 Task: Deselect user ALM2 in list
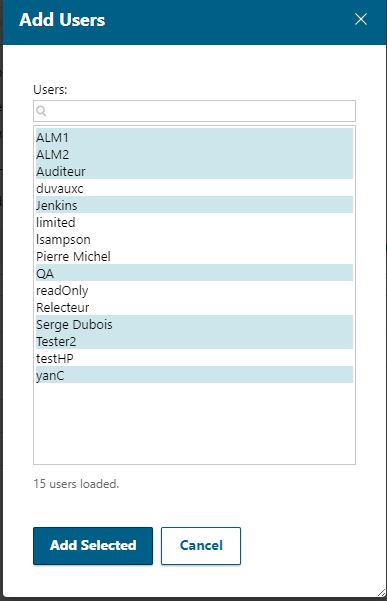point(194,154)
